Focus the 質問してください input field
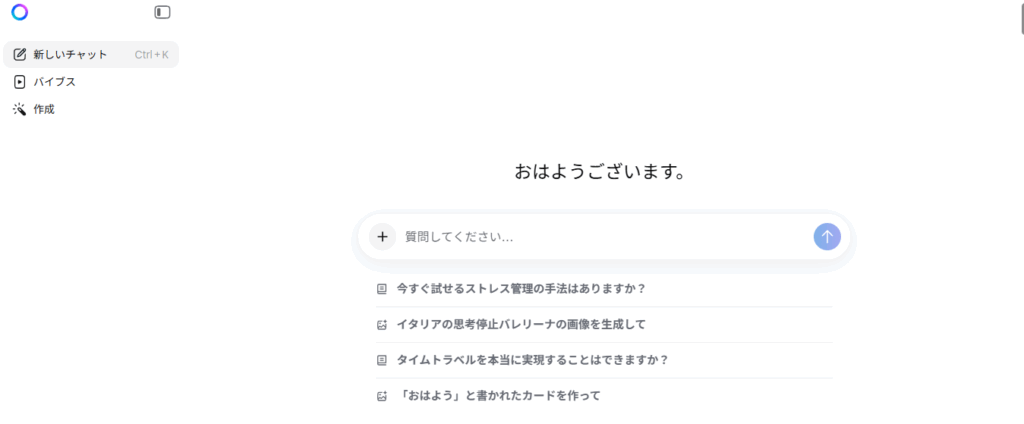Viewport: 1024px width, 424px height. coord(600,237)
